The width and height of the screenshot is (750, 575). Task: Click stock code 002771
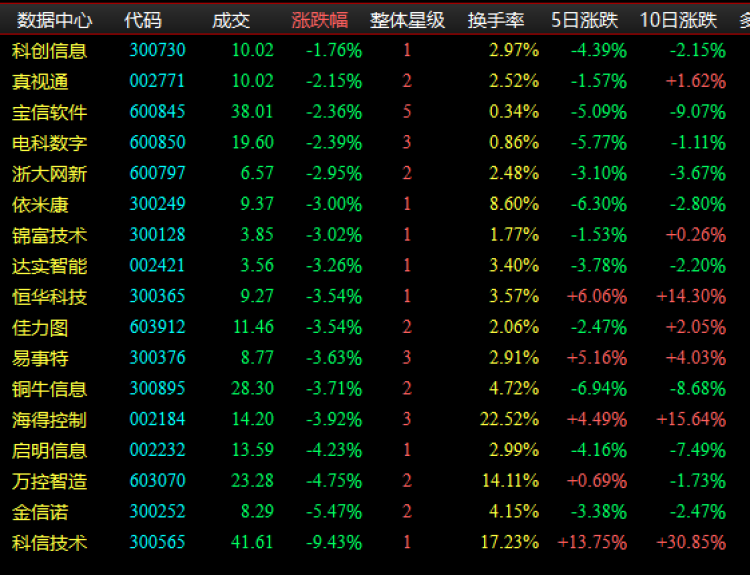pyautogui.click(x=157, y=80)
